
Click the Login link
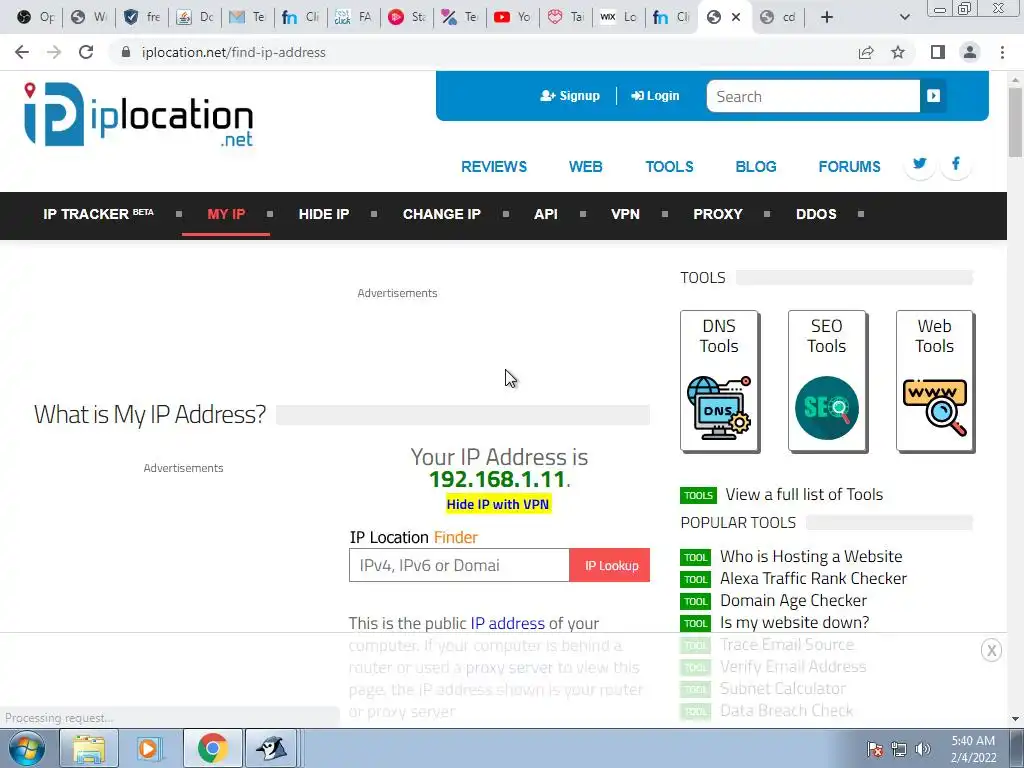[655, 96]
